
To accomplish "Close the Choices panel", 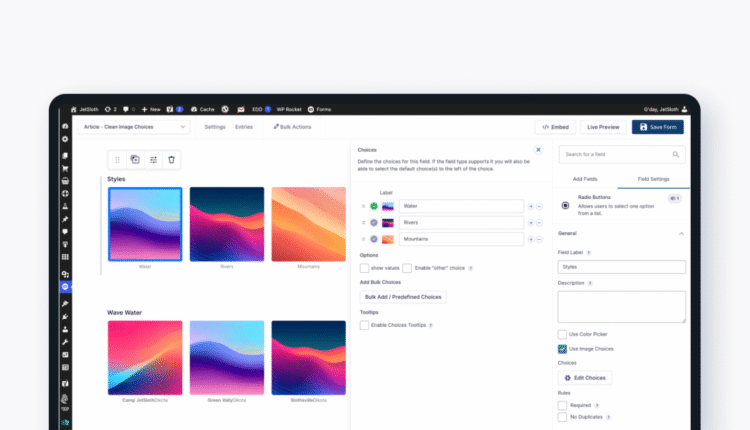I will tap(538, 150).
